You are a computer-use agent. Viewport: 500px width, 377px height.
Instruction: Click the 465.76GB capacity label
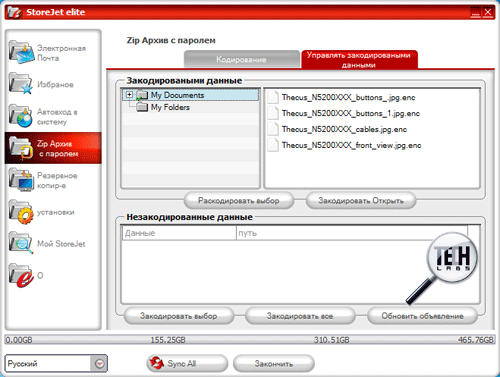[x=476, y=340]
